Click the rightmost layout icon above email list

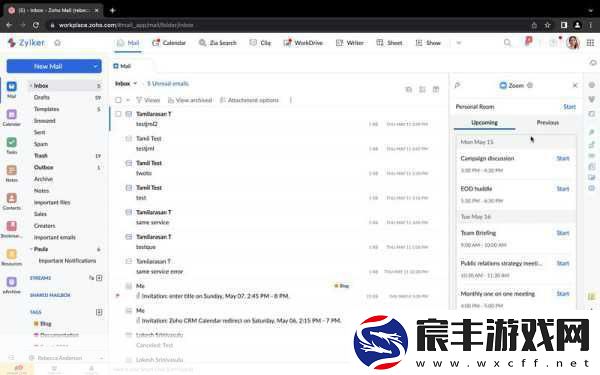[436, 89]
